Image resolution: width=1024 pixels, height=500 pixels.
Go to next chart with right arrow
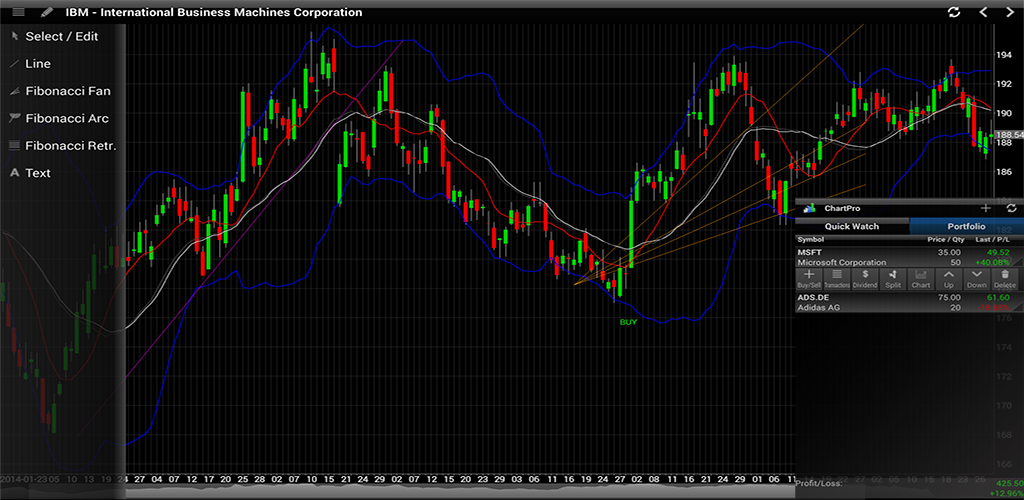coord(1010,12)
